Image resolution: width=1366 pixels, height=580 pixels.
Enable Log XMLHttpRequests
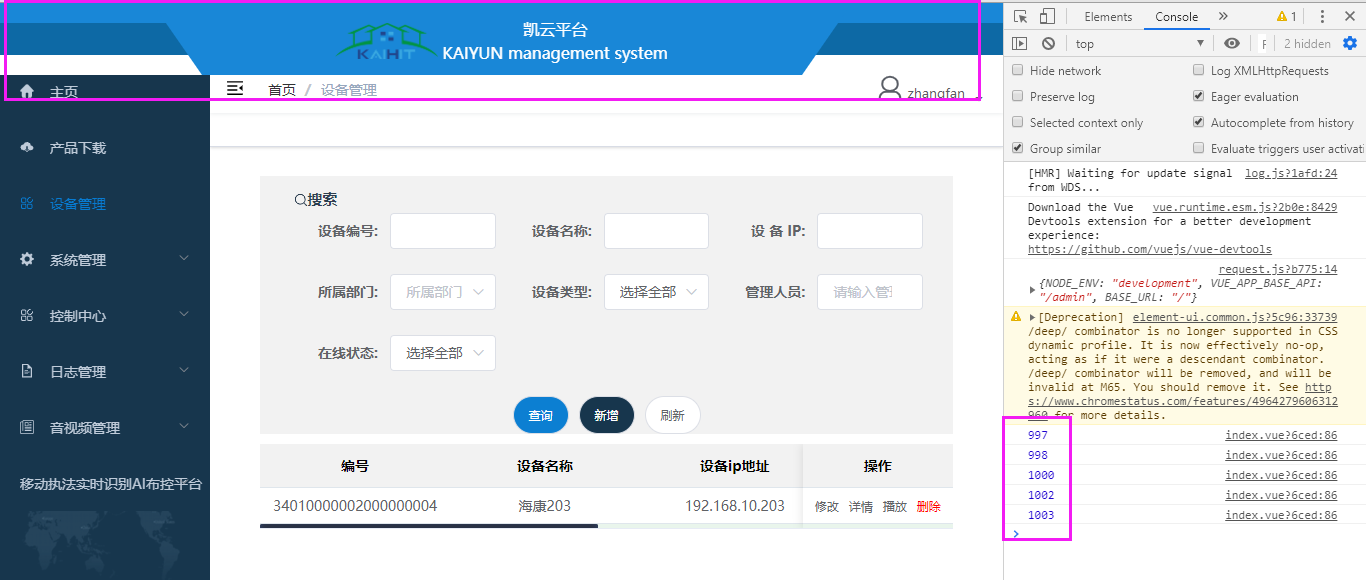(x=1198, y=70)
